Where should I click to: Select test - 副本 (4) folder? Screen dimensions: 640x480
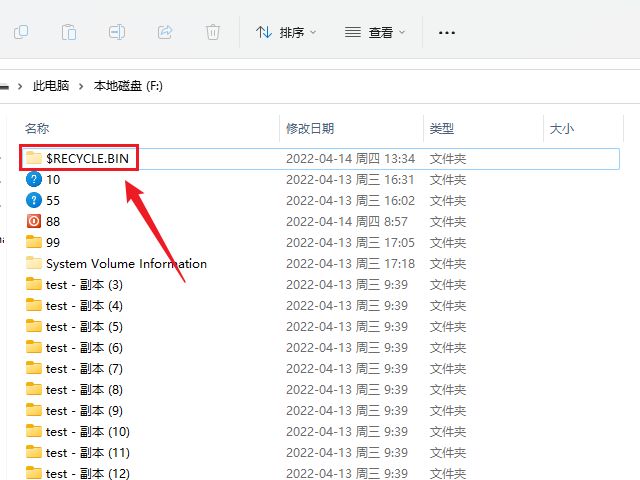tap(84, 306)
